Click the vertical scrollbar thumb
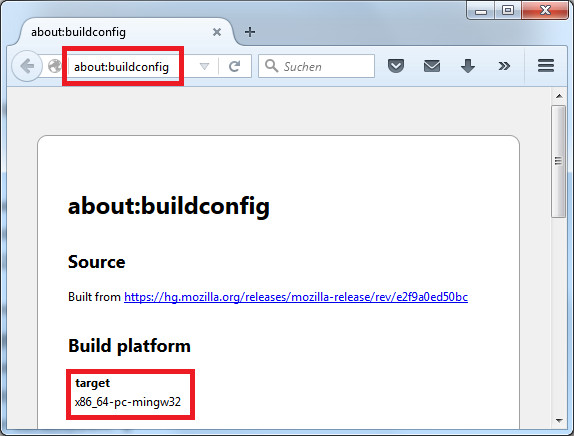The image size is (574, 436). pos(559,161)
